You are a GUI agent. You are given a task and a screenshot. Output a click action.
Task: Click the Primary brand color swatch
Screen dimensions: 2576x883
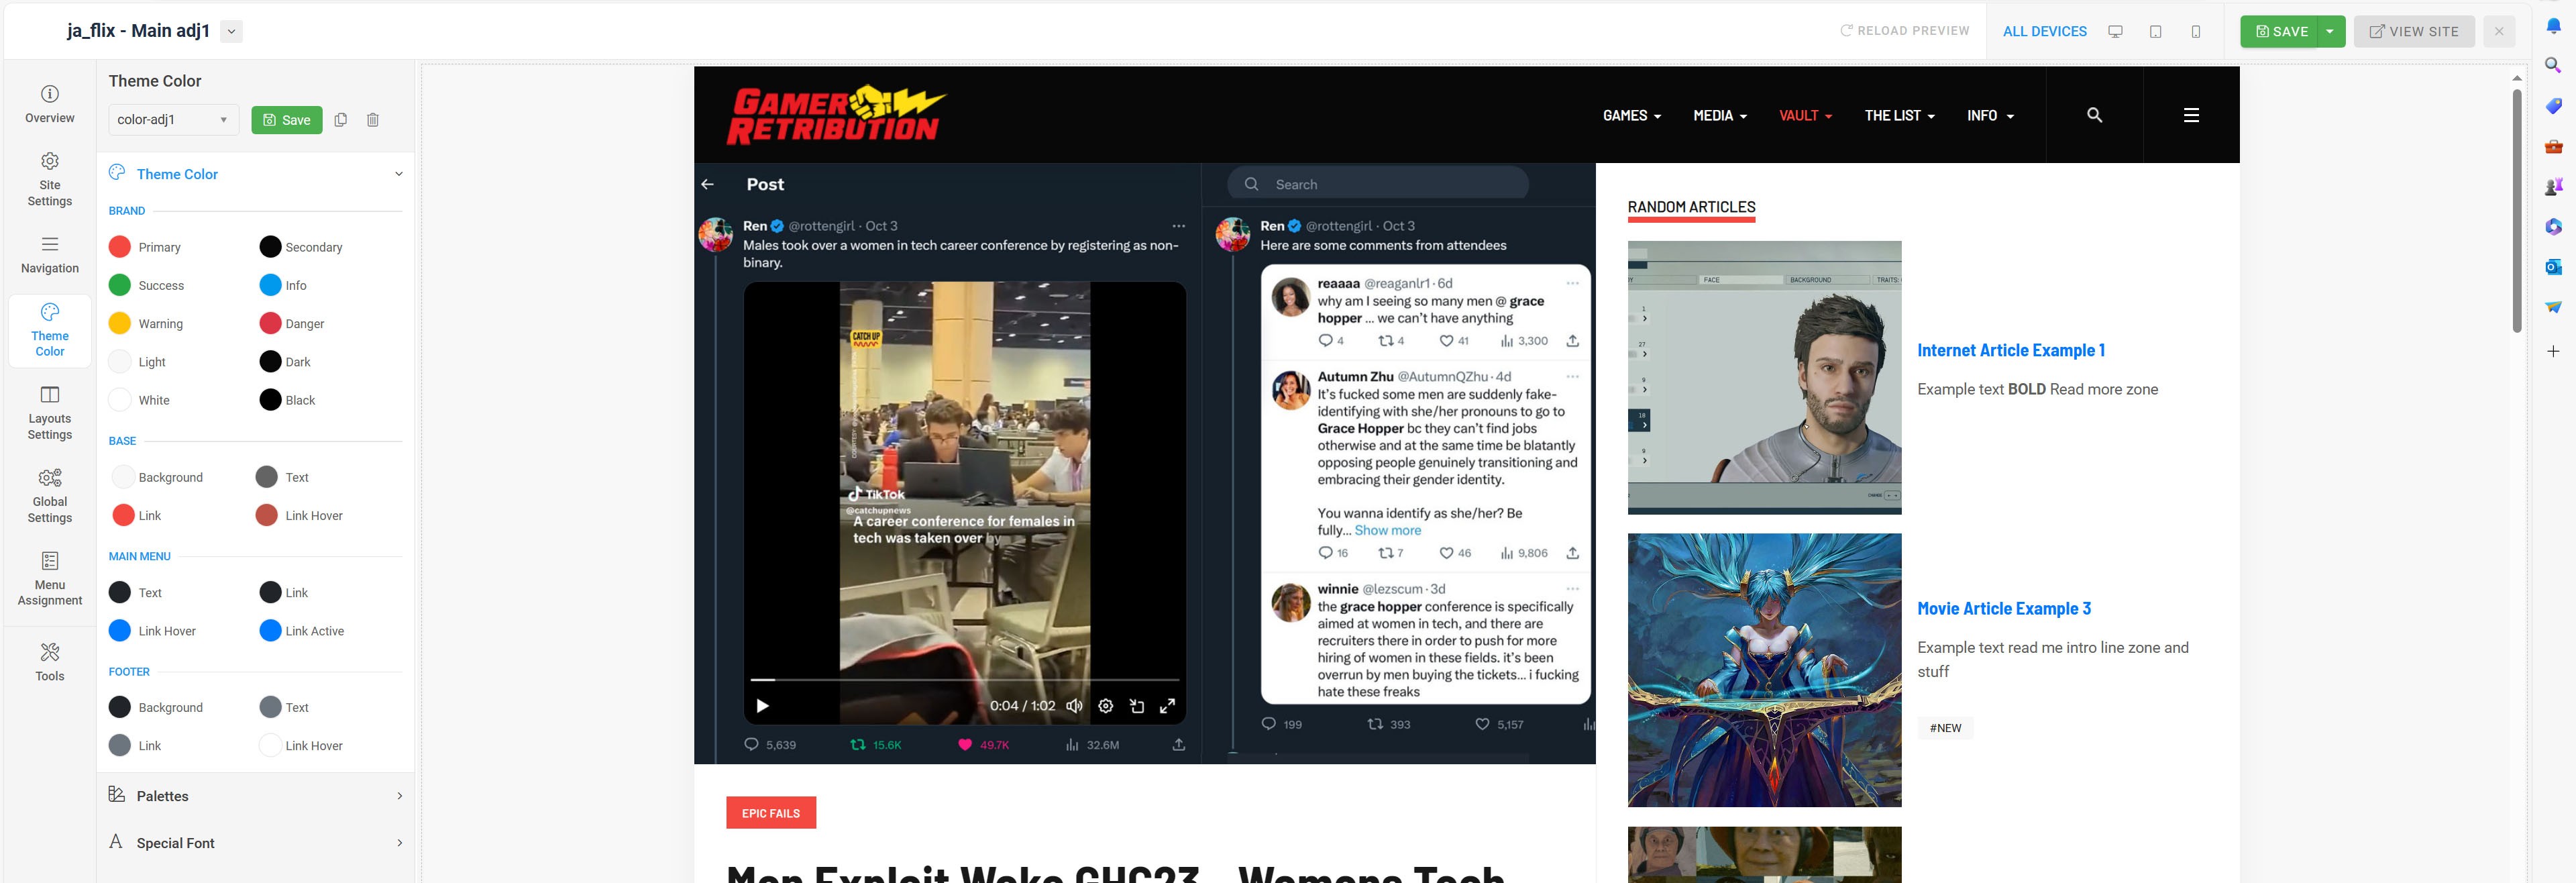120,247
